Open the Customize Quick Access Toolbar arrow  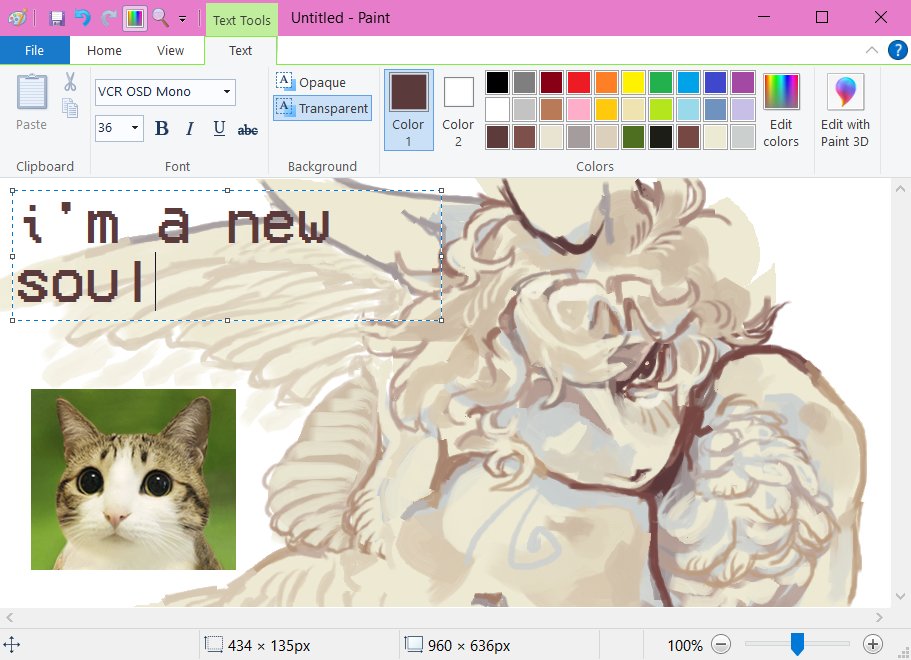[x=182, y=19]
